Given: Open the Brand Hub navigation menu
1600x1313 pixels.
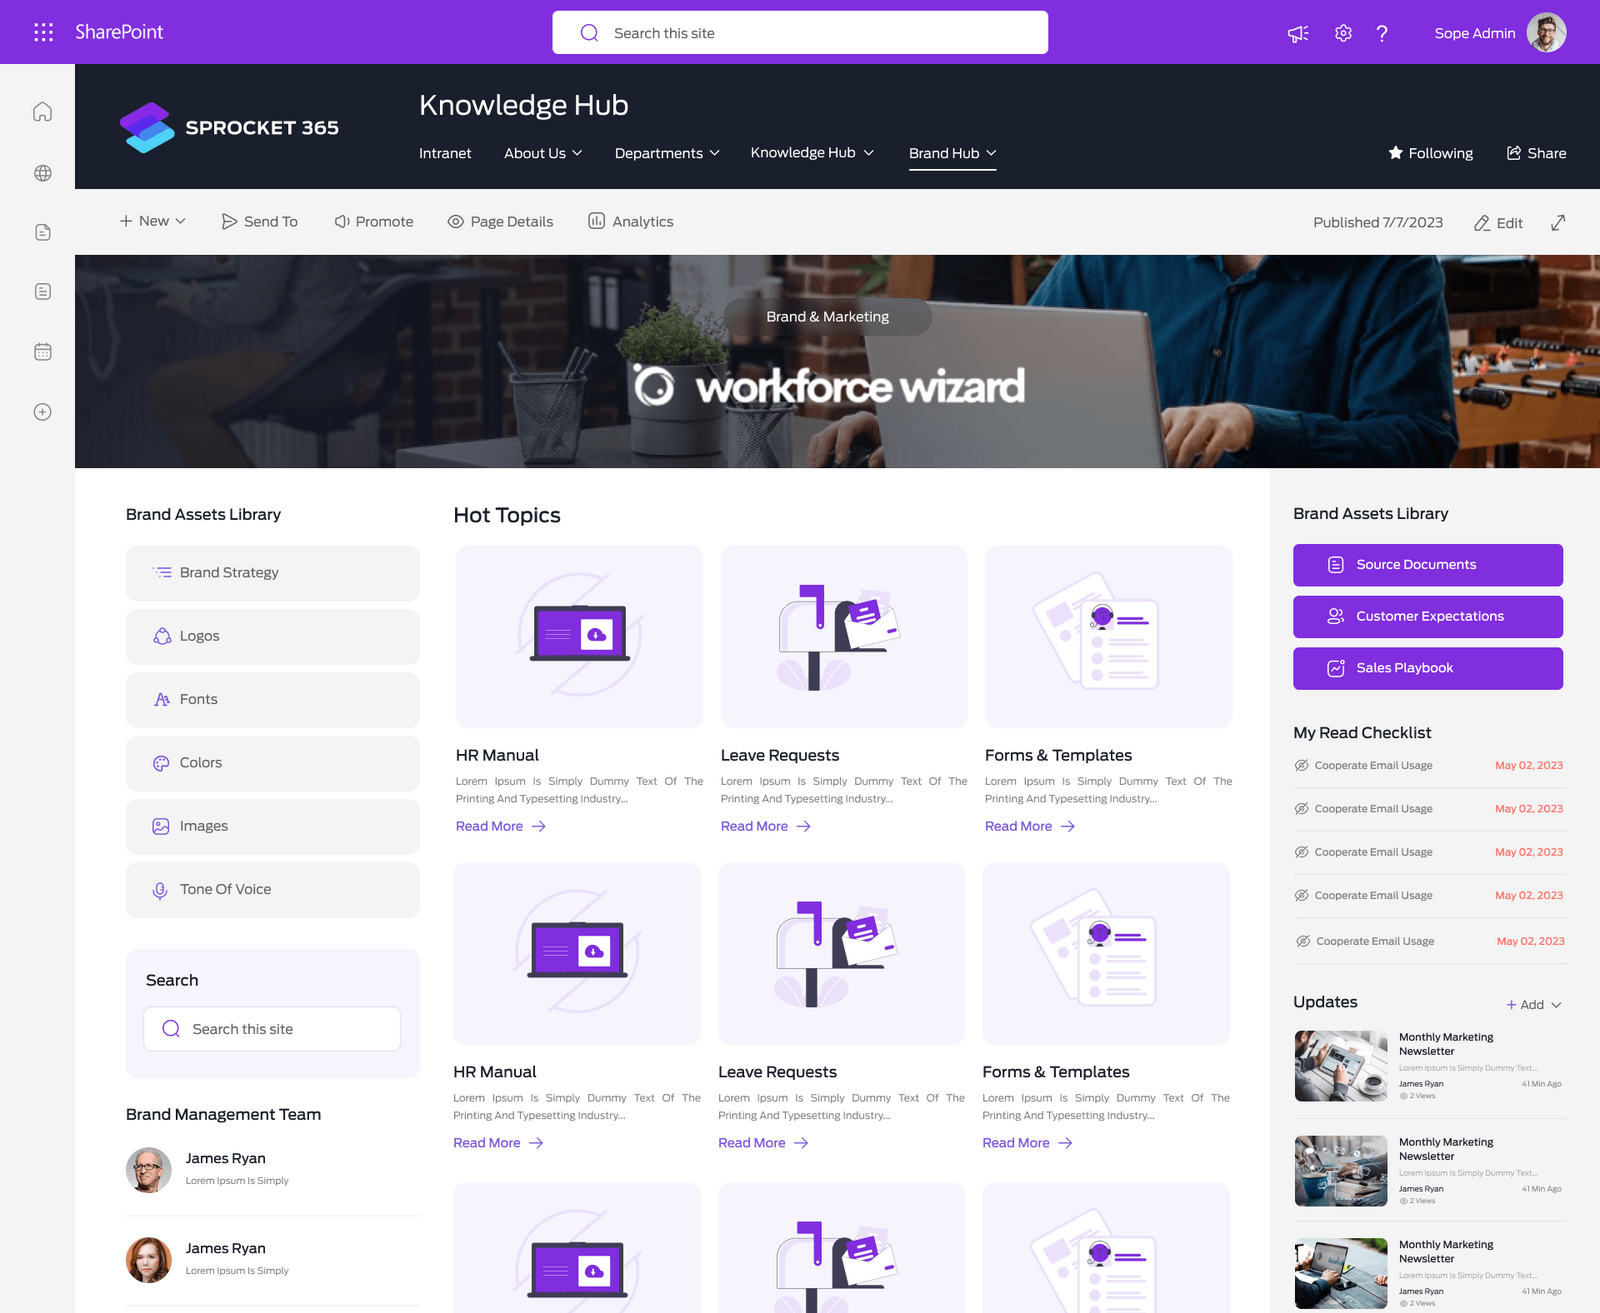Looking at the screenshot, I should (x=952, y=153).
